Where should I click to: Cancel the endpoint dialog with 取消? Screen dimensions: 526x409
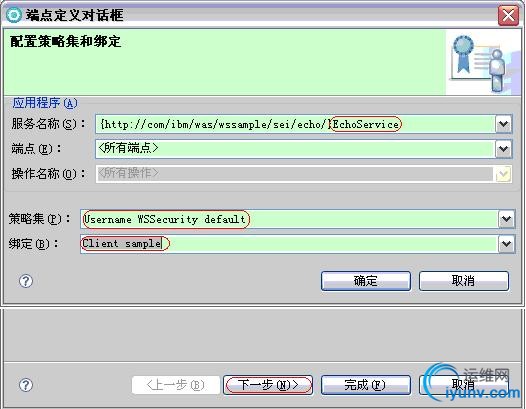tap(464, 281)
